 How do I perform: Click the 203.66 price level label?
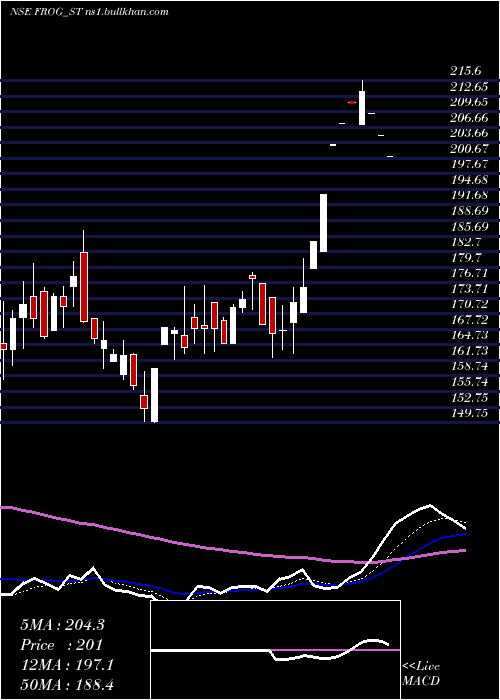(x=469, y=133)
